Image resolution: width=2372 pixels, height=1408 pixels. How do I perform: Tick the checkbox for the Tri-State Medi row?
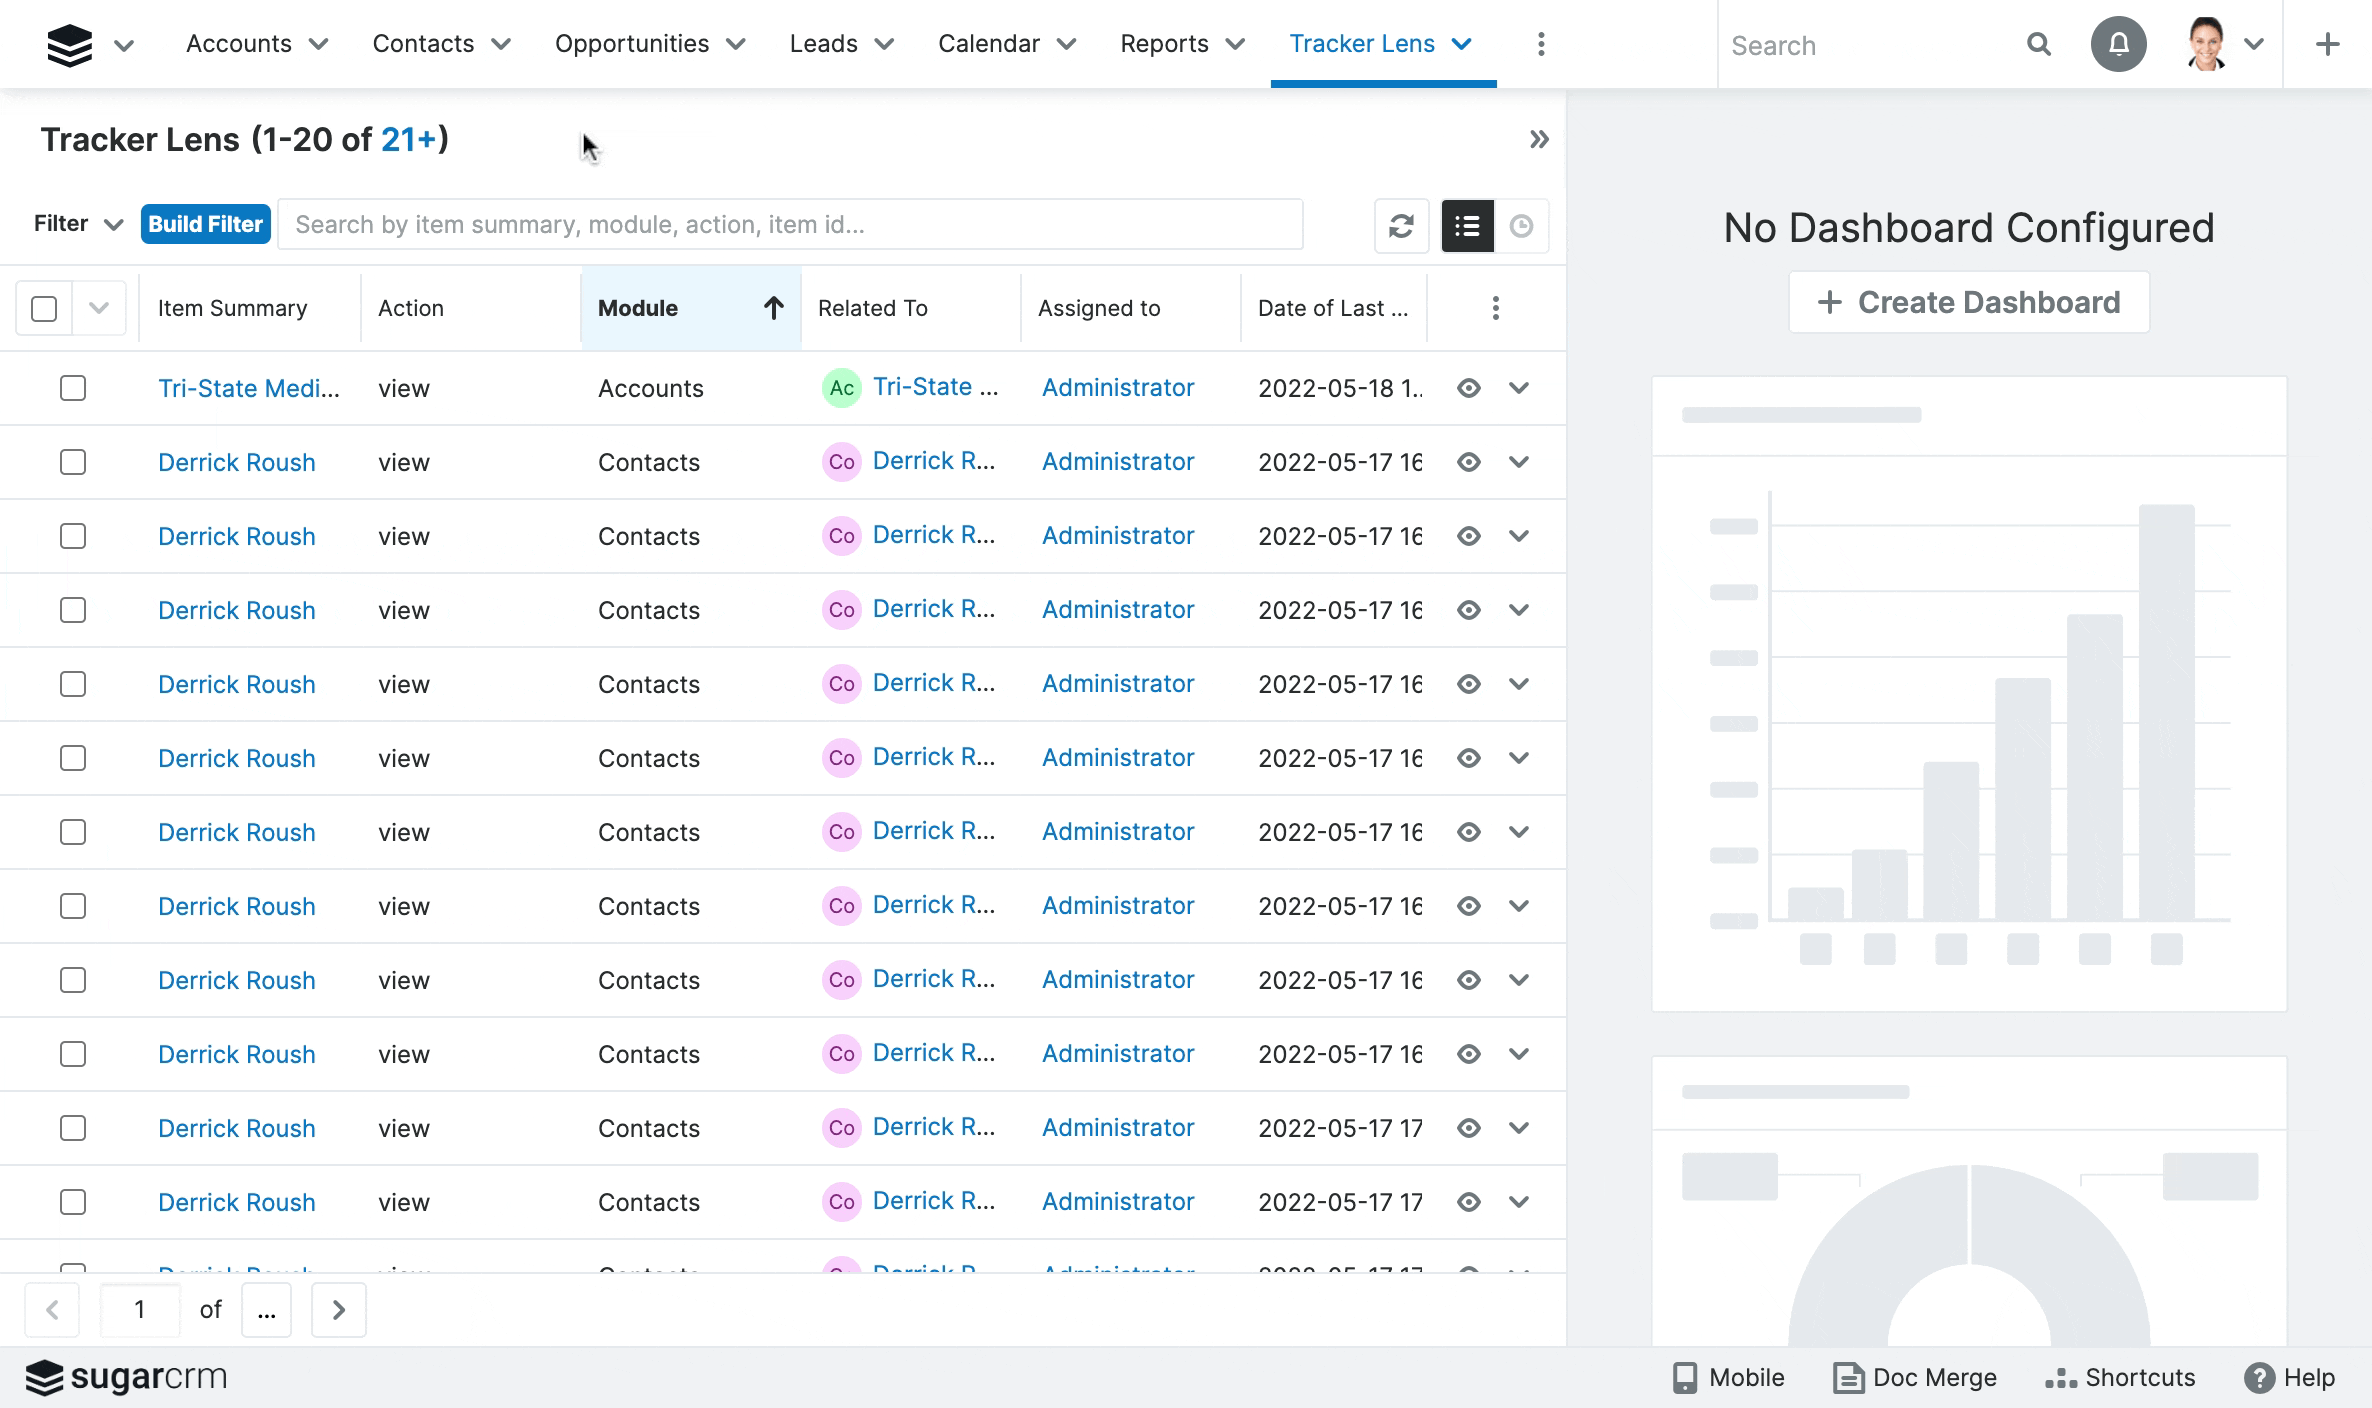click(x=73, y=388)
